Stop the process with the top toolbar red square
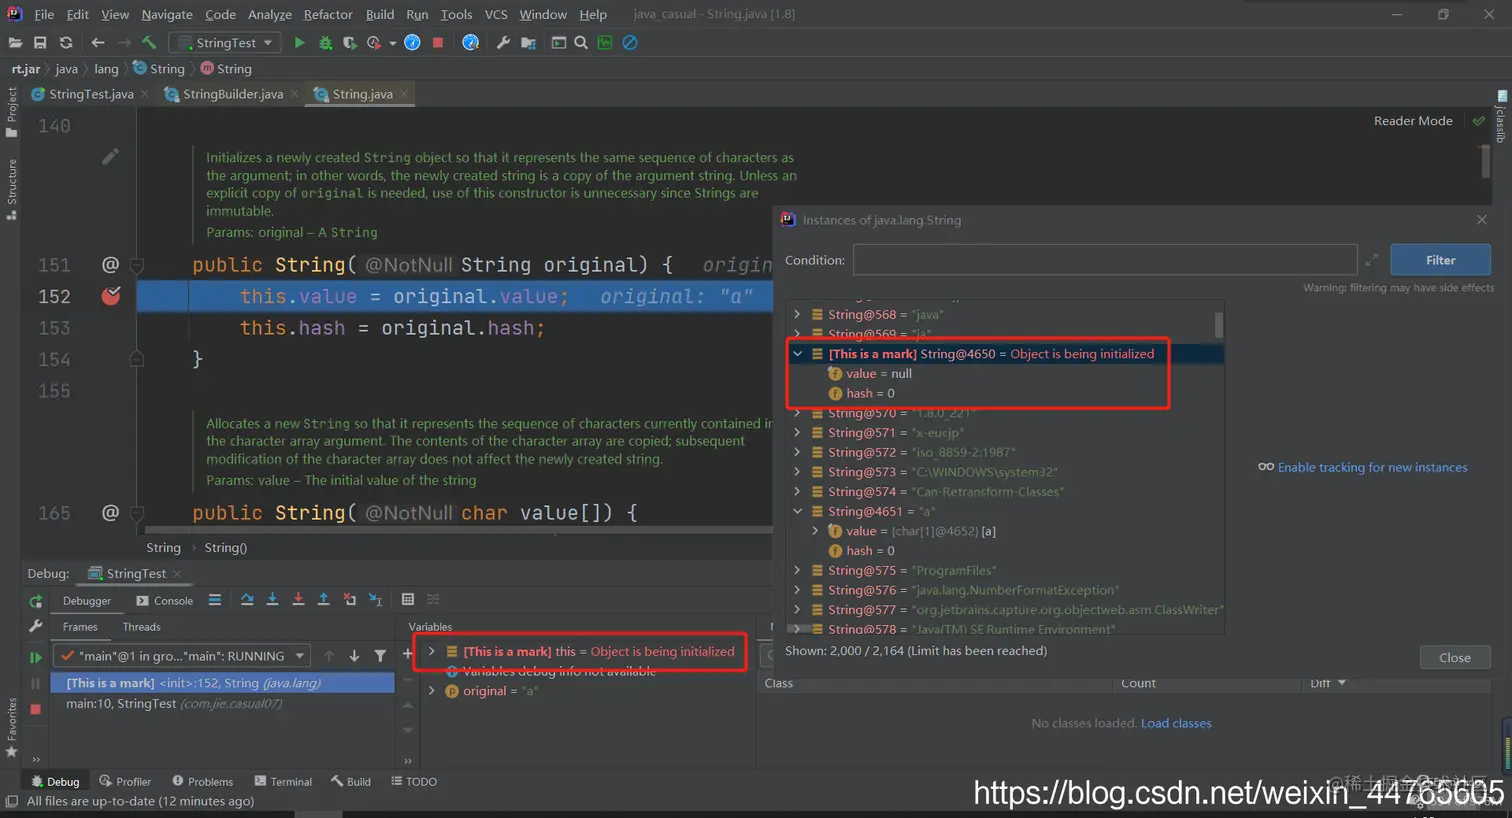This screenshot has width=1512, height=818. pos(437,43)
